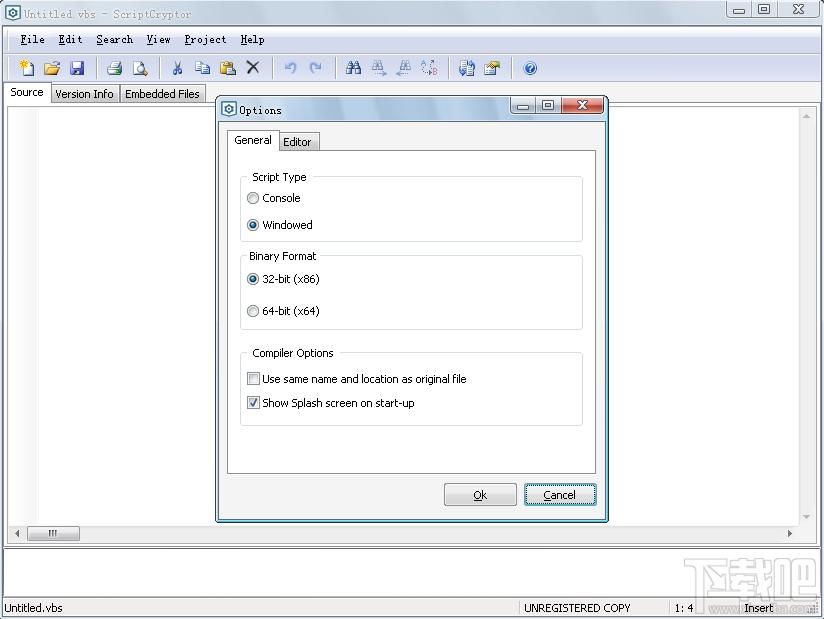Copy selection toolbar icon

click(x=202, y=68)
